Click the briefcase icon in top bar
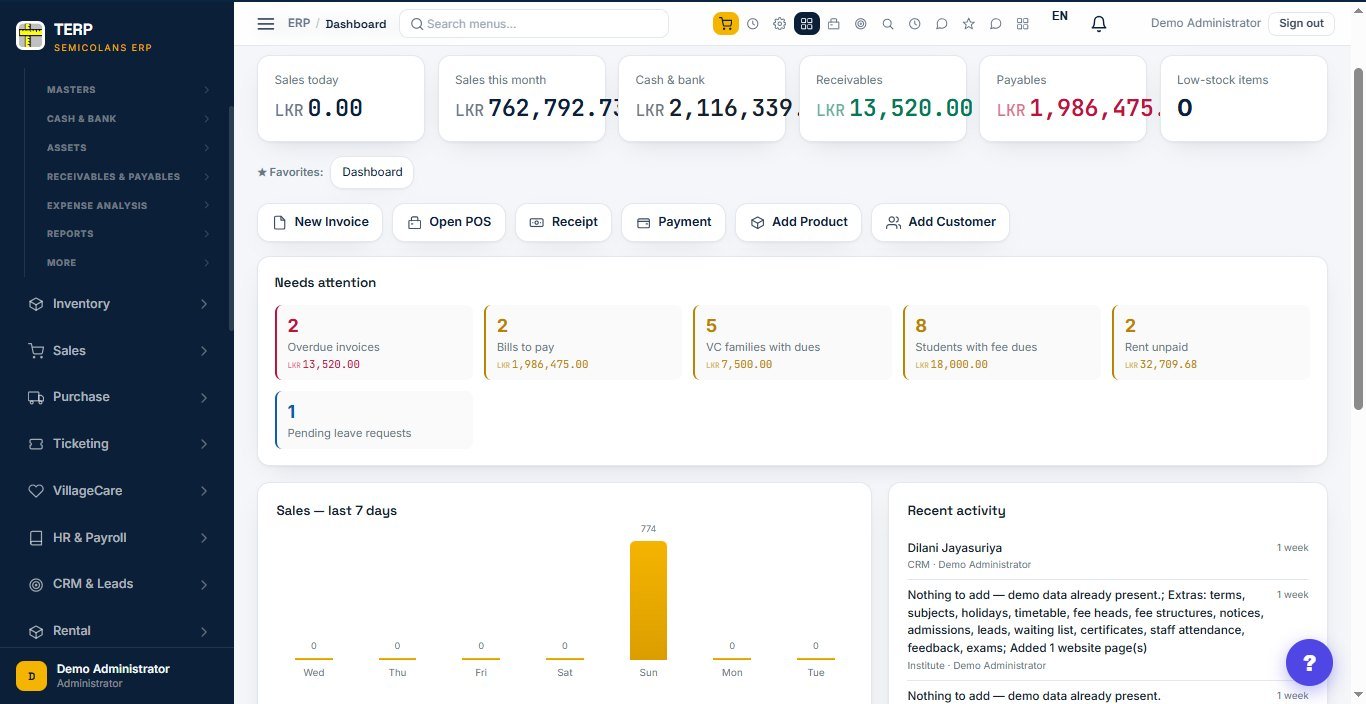1366x704 pixels. coord(833,23)
